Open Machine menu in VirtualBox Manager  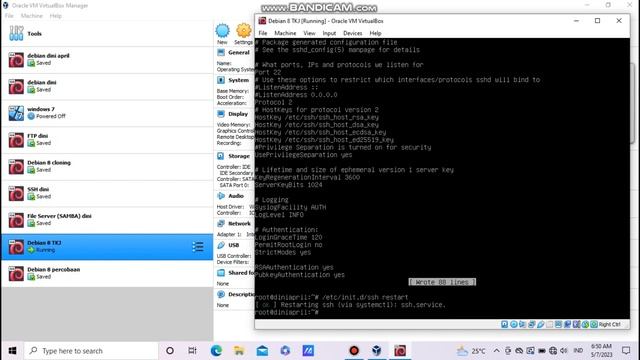31,16
